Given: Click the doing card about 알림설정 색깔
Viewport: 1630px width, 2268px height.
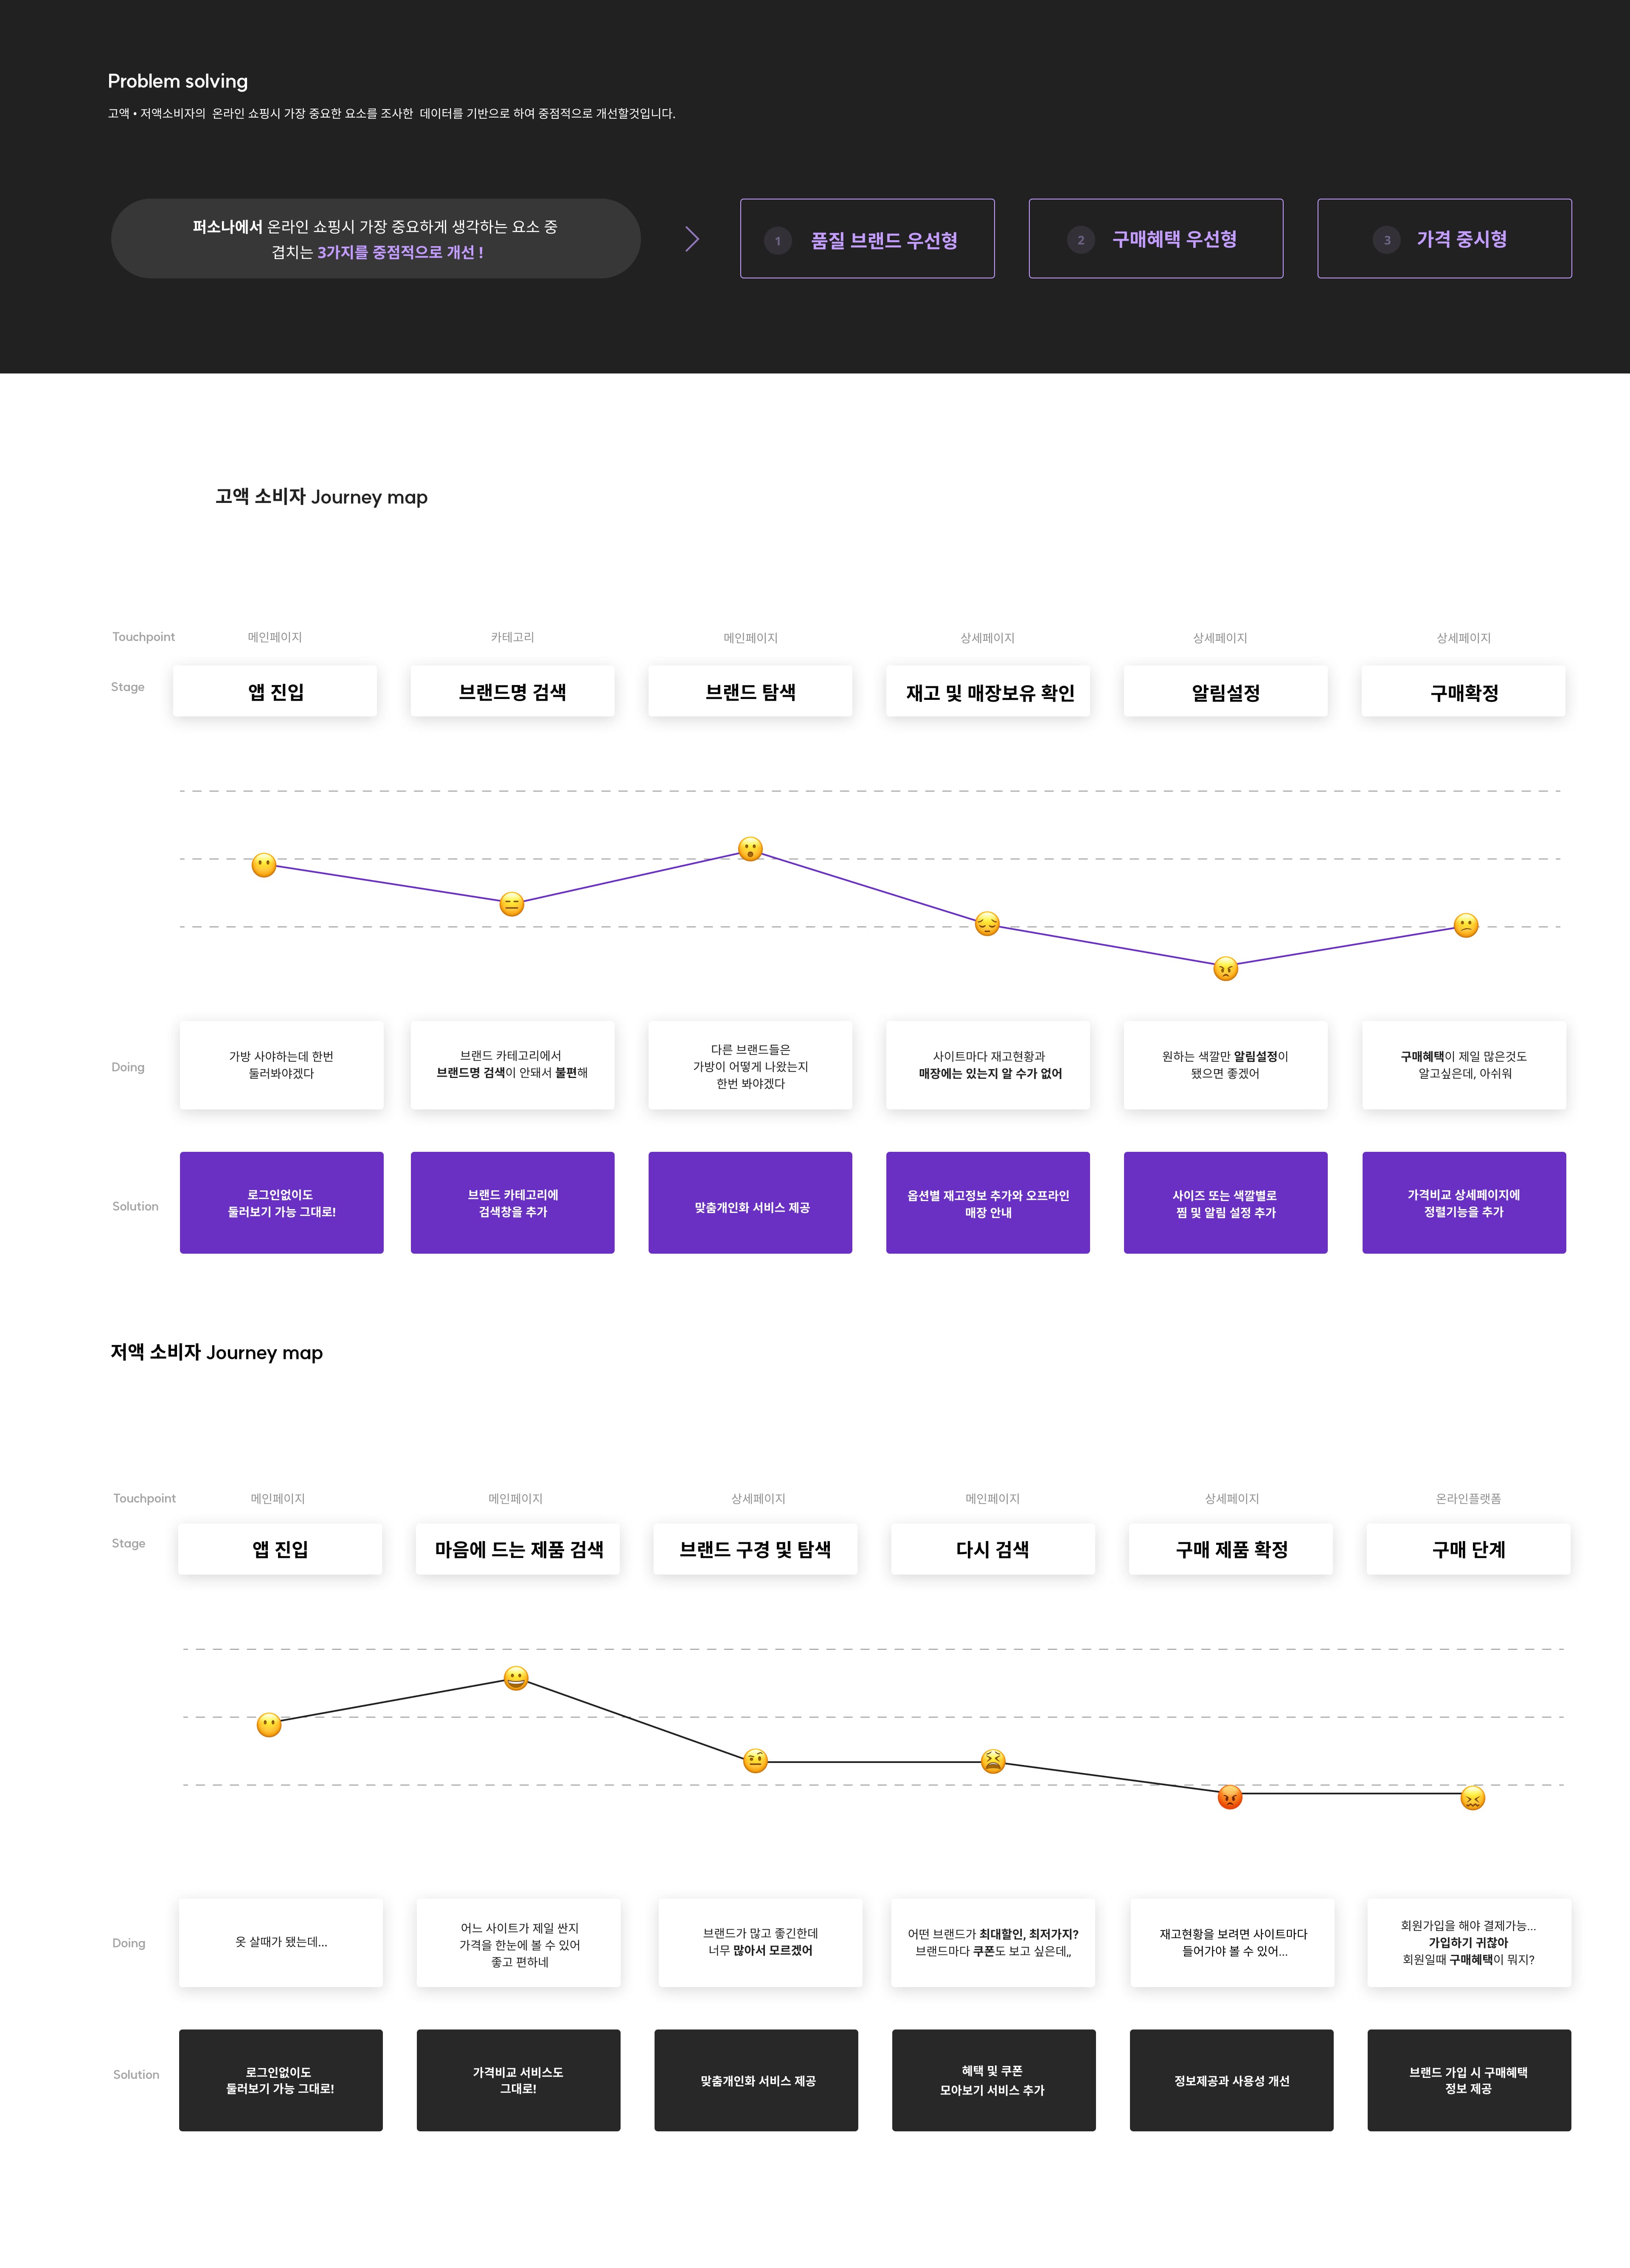Looking at the screenshot, I should coord(1225,1065).
